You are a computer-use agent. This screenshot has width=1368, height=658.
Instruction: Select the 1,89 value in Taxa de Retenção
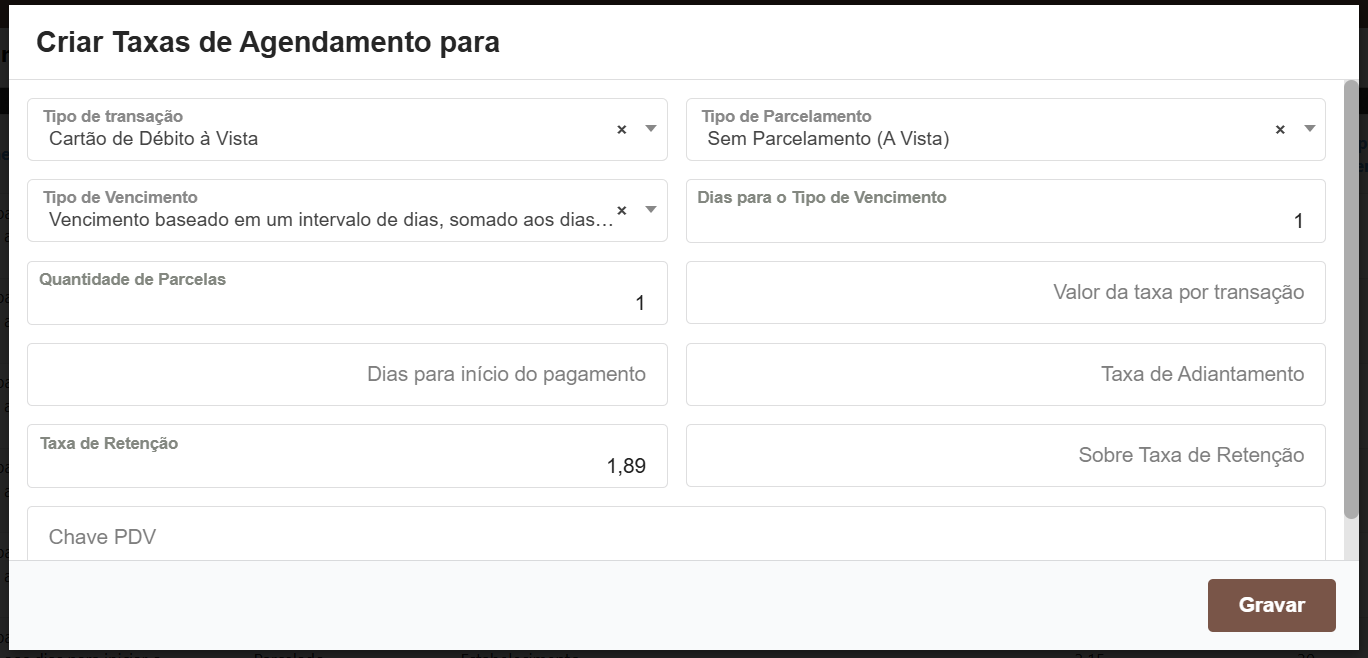pos(625,464)
